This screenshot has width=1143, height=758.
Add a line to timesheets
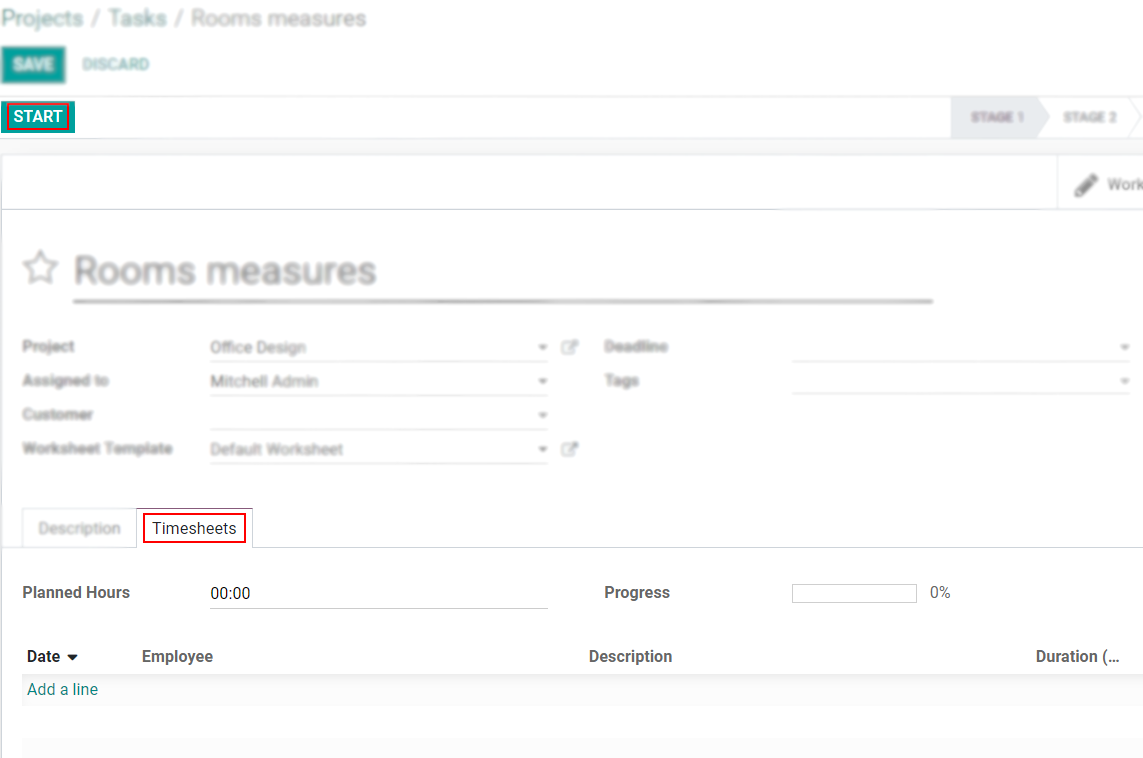[x=63, y=689]
